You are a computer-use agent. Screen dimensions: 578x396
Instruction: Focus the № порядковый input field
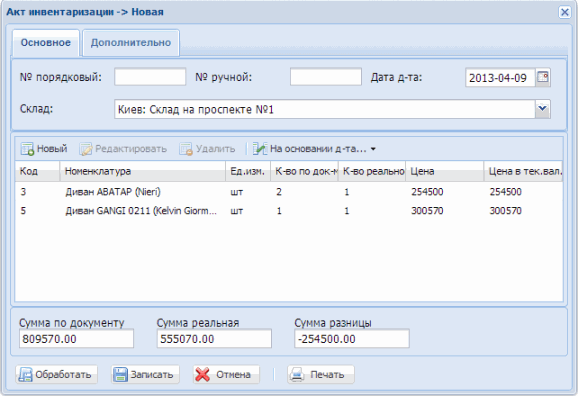pyautogui.click(x=150, y=77)
